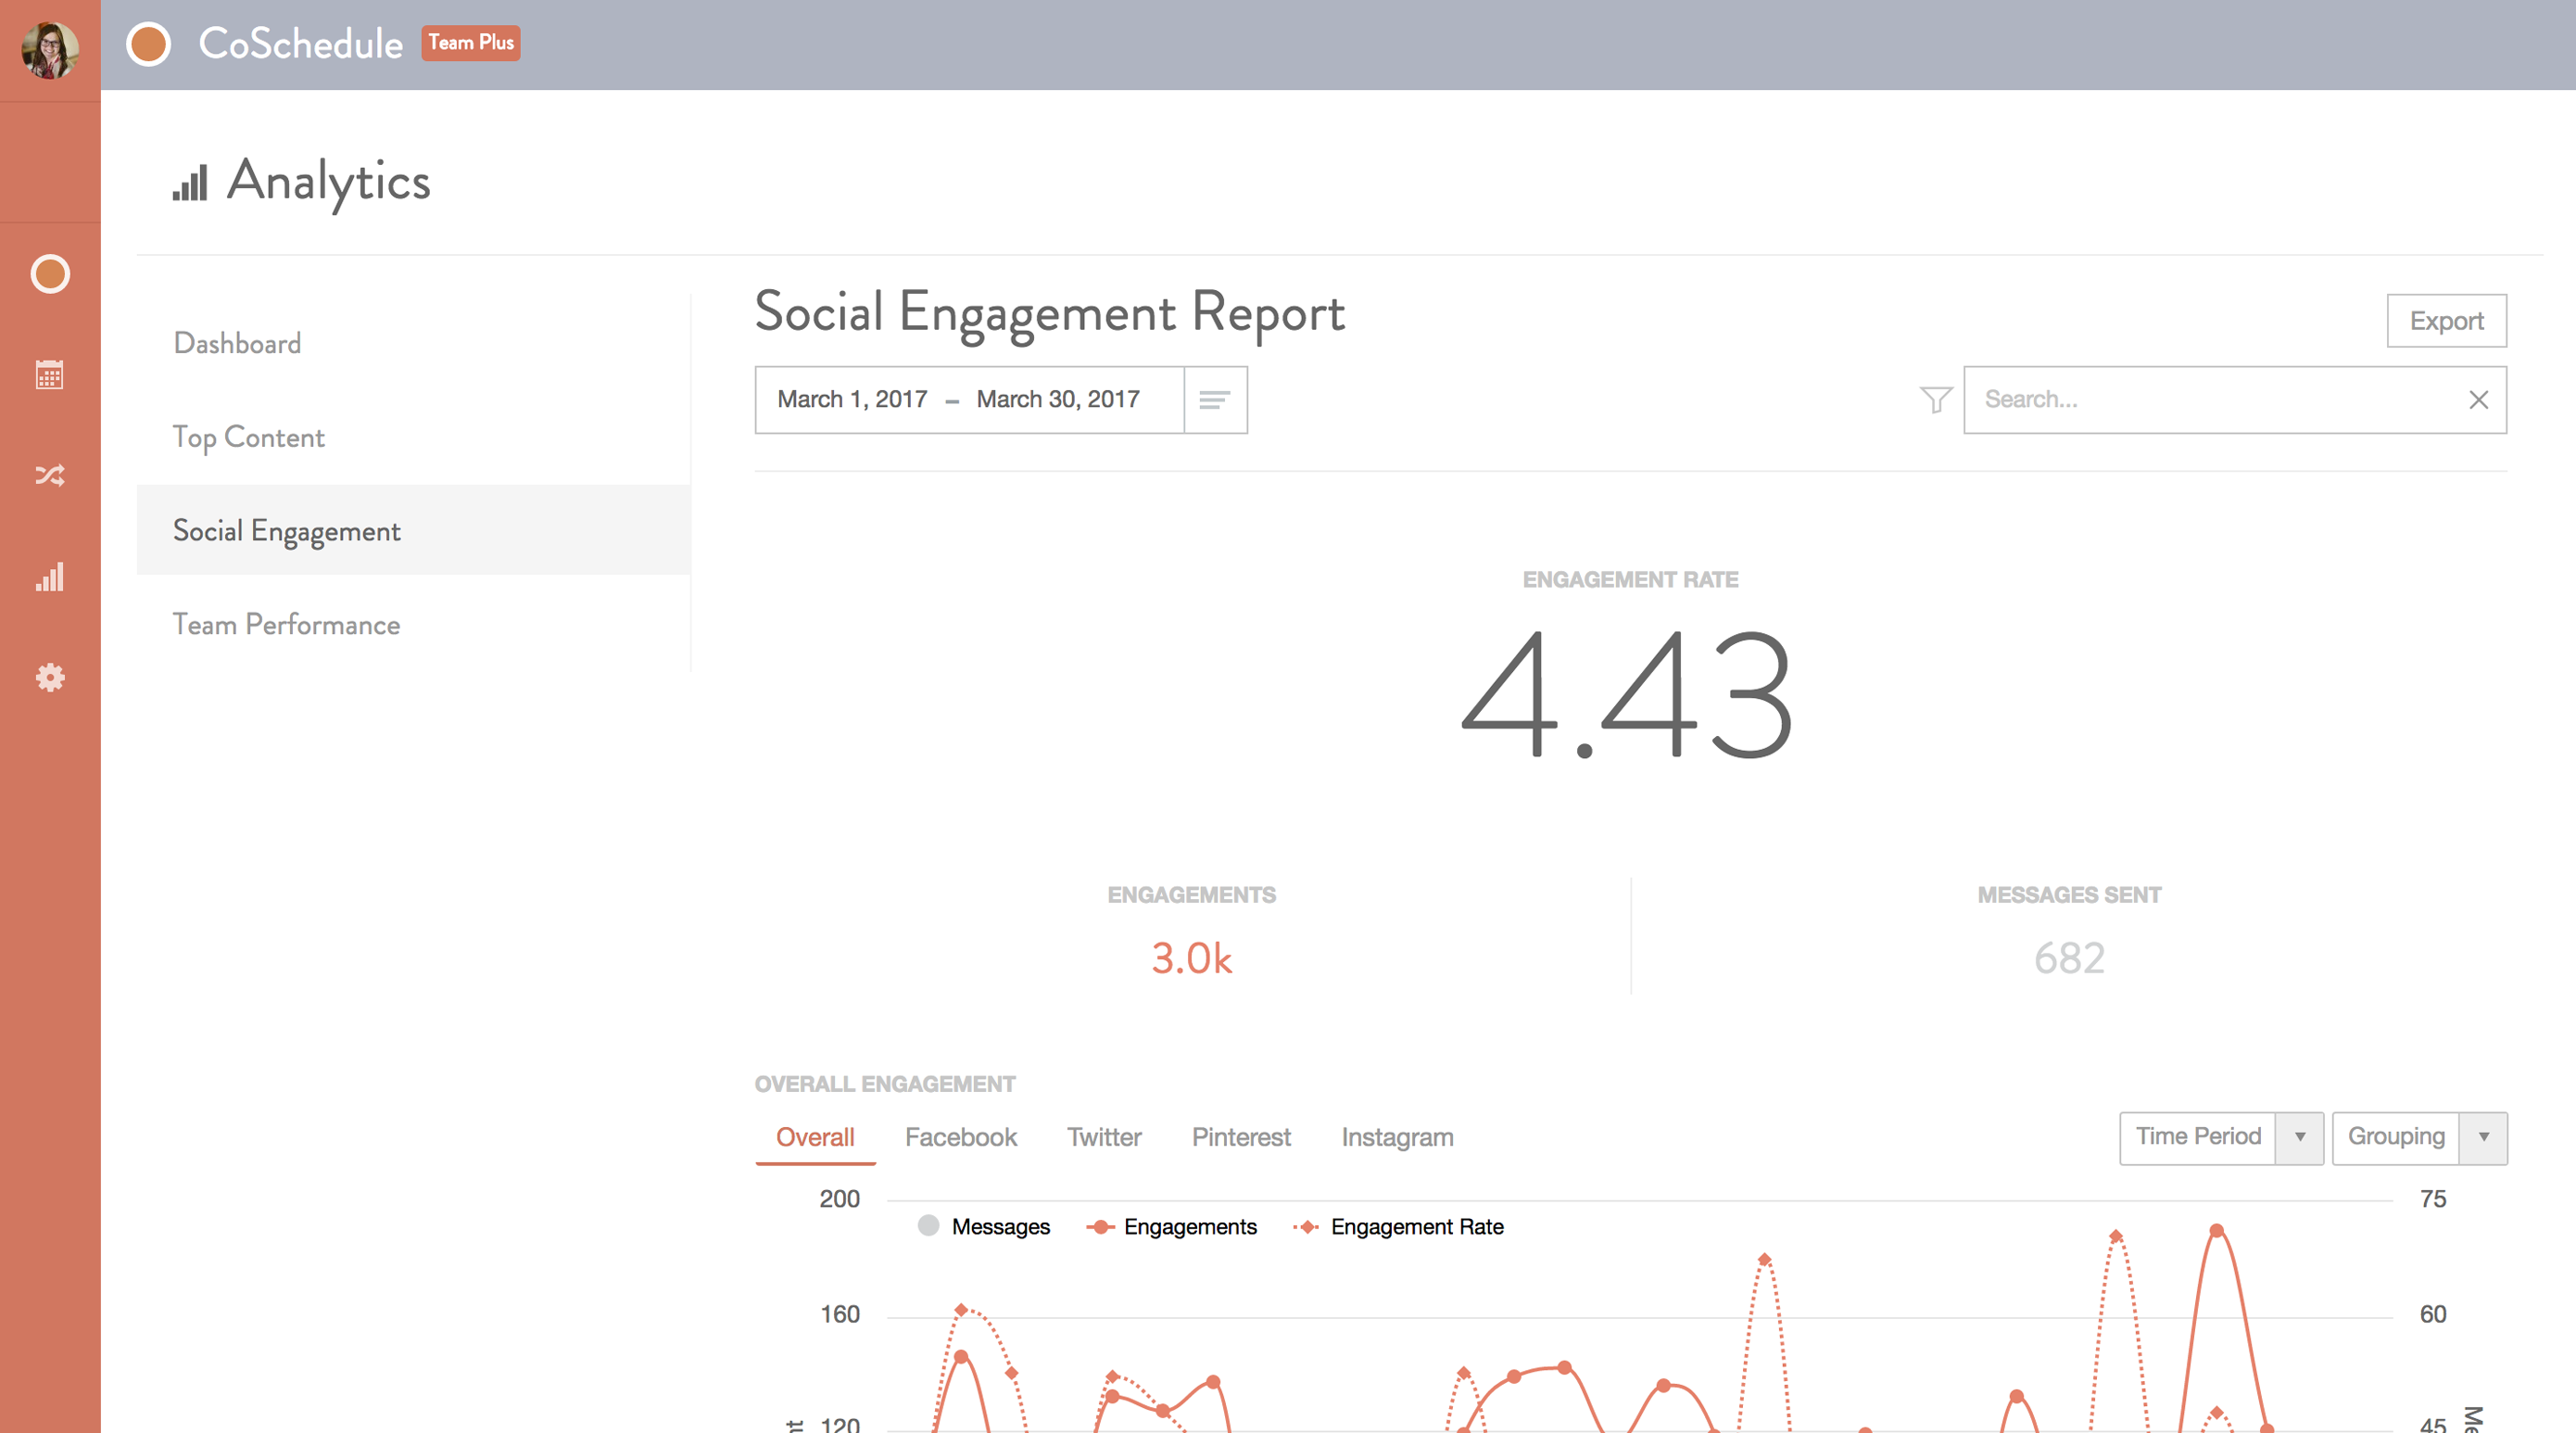Open the Team Performance report

(x=286, y=624)
